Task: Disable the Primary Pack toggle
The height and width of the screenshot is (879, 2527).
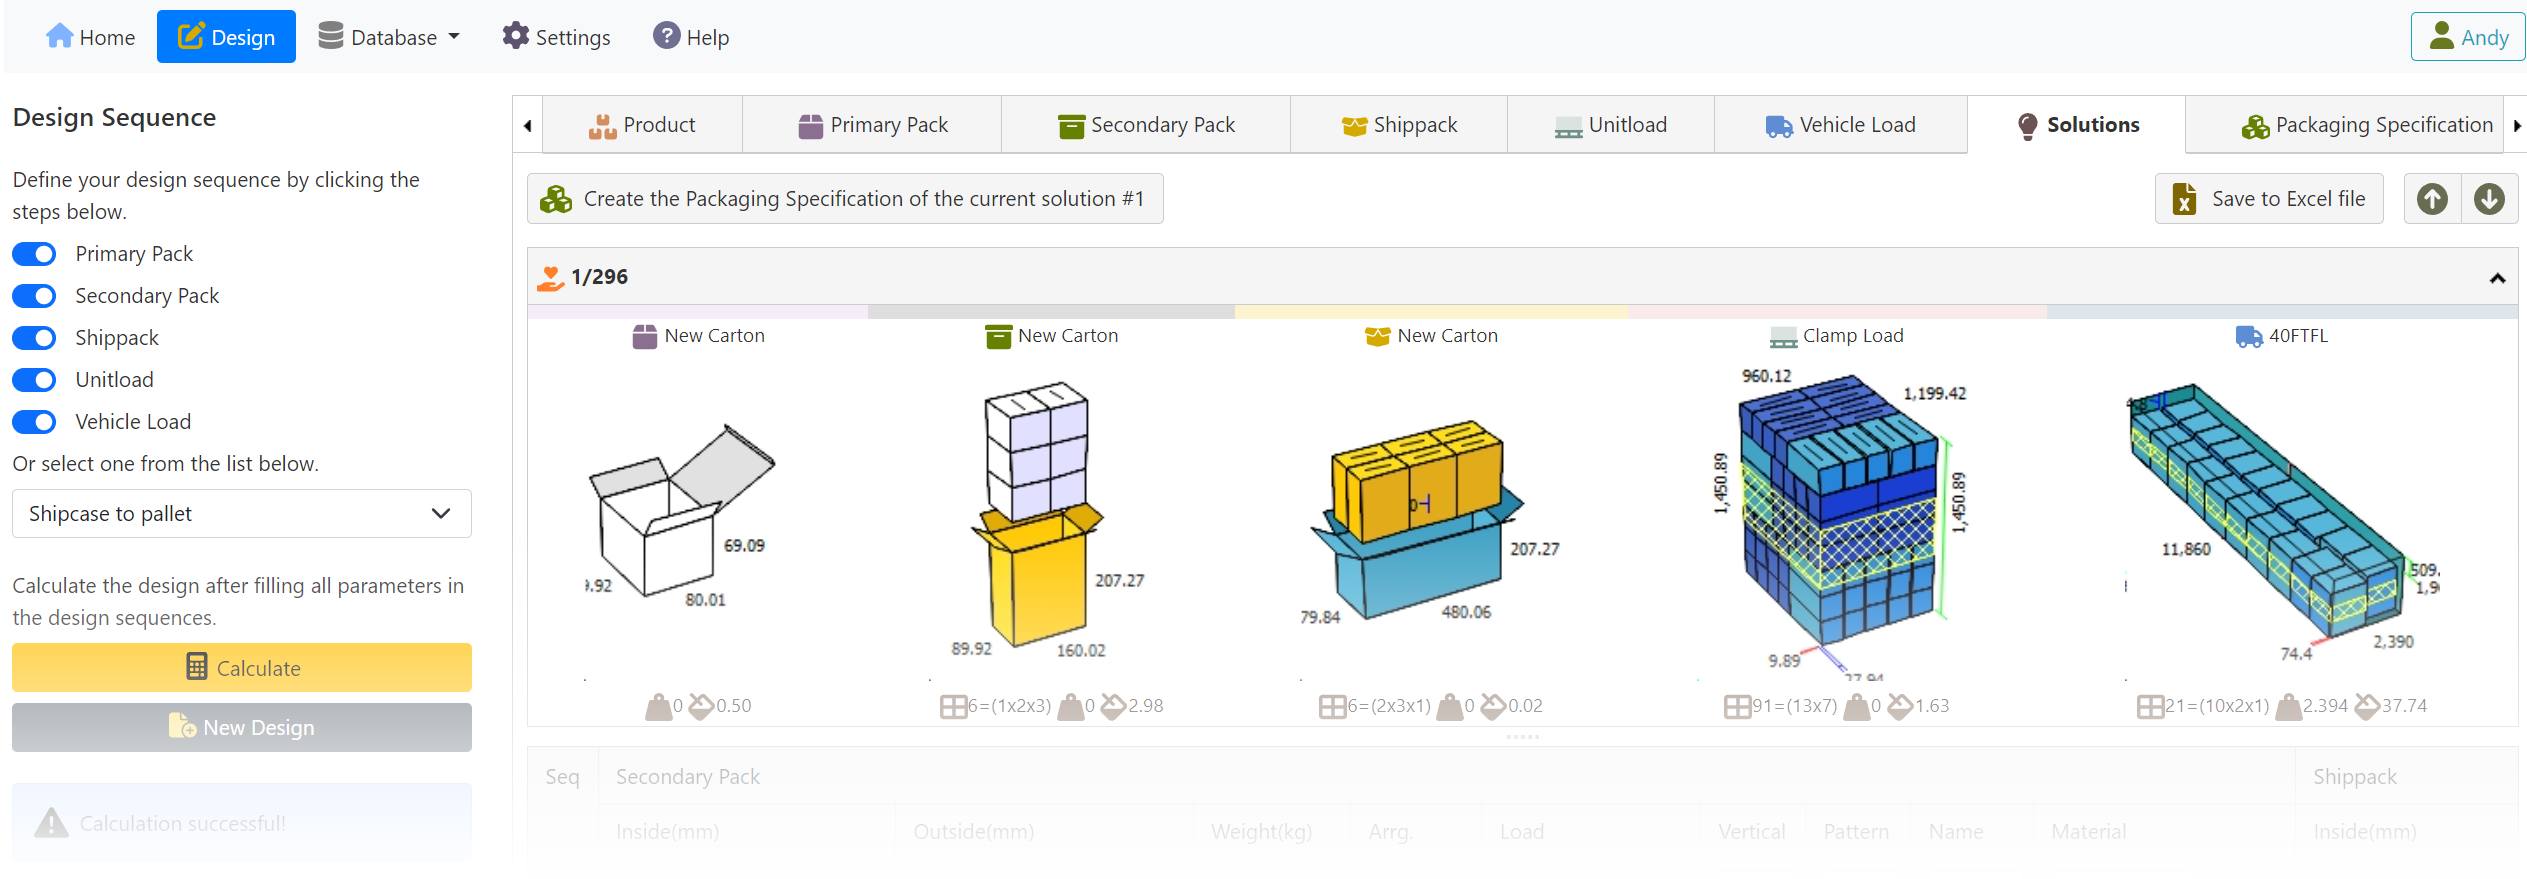Action: 35,254
